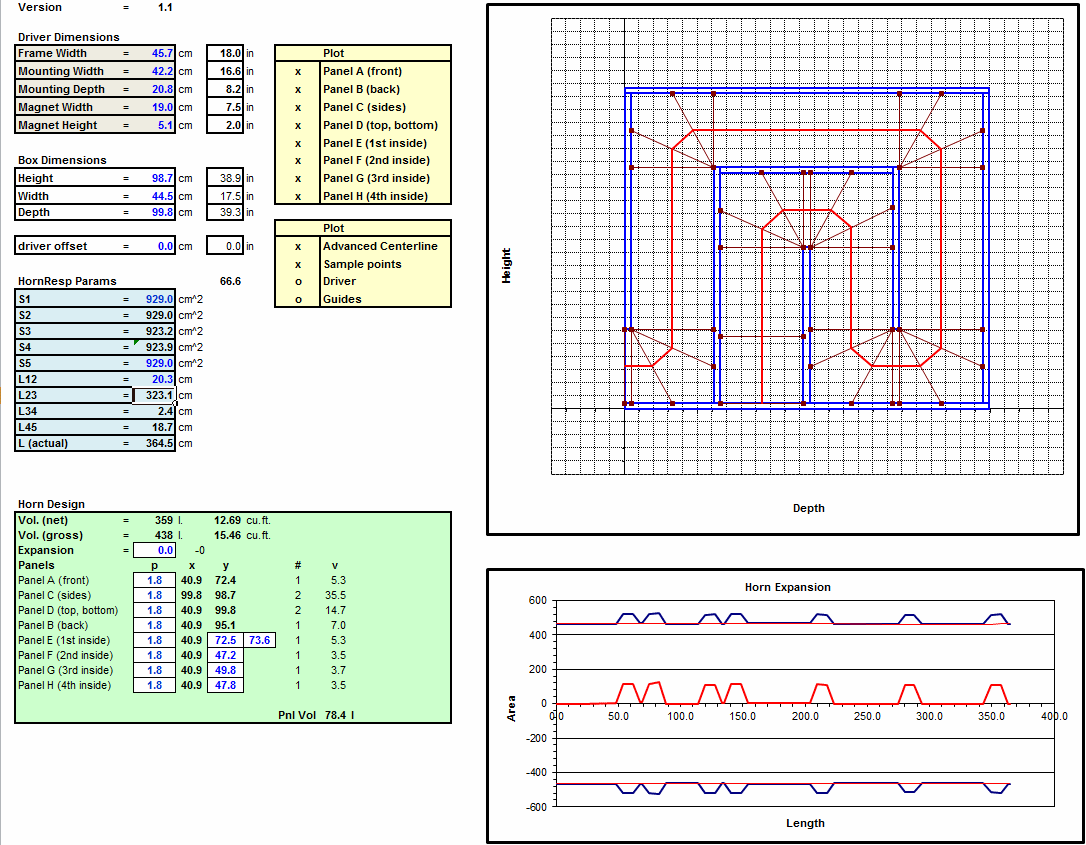
Task: Toggle the Panel B (back) plot marker
Action: [298, 89]
